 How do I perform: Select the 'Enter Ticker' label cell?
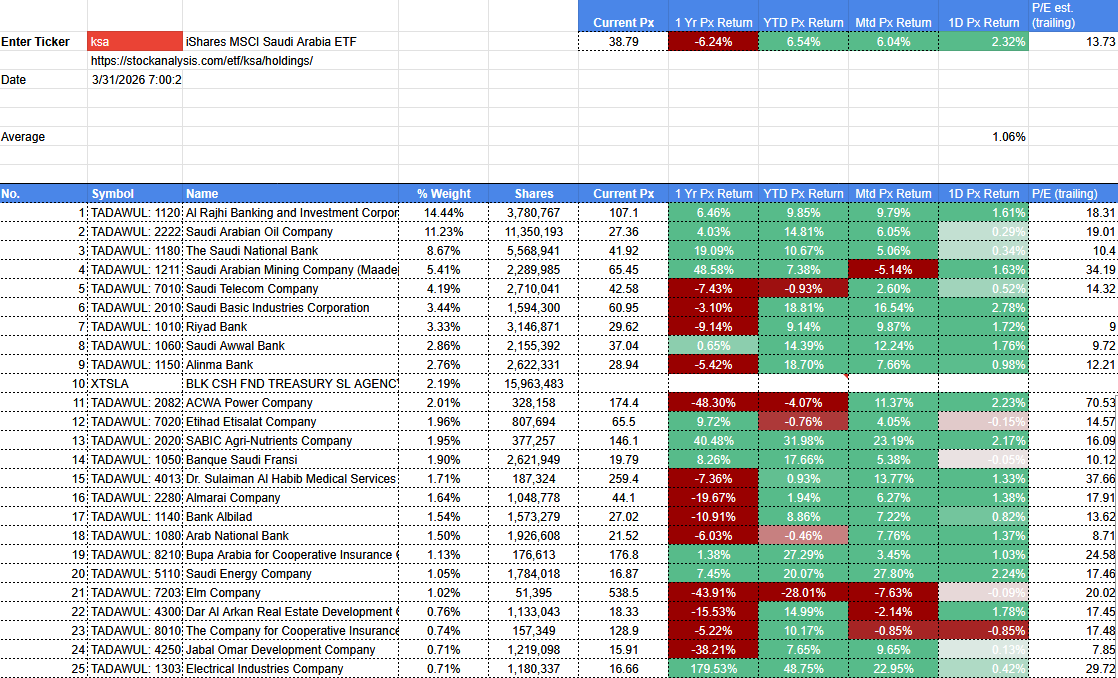tap(43, 41)
